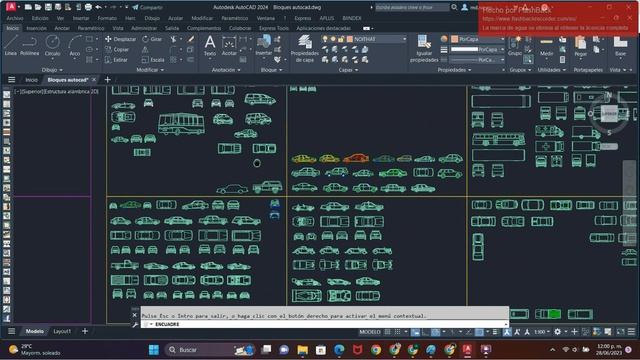This screenshot has height=360, width=640.
Task: Expand the Propiedades panel dropdown
Action: coord(454,70)
